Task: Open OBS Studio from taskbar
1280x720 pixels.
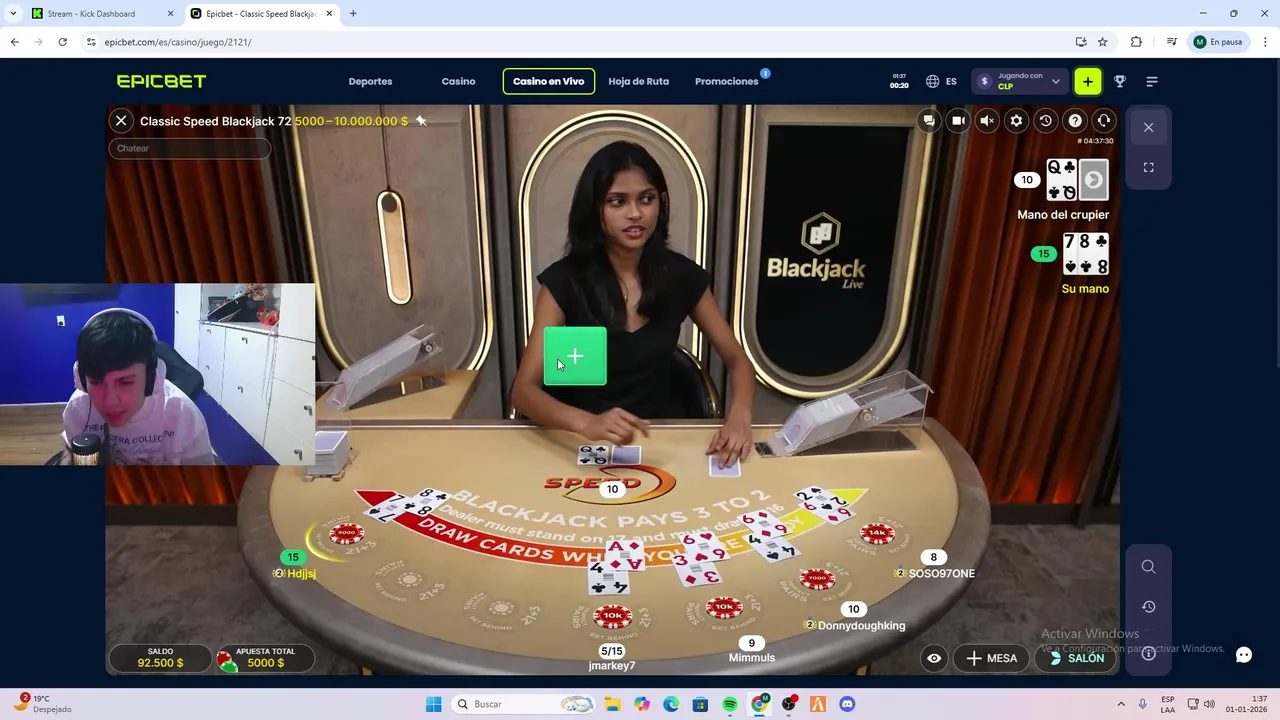Action: 789,704
